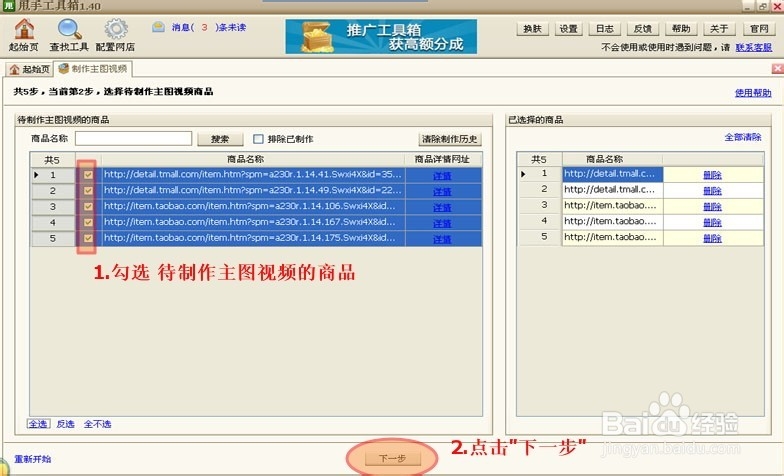
Task: Click the 重新开始 restart link
Action: [x=32, y=459]
